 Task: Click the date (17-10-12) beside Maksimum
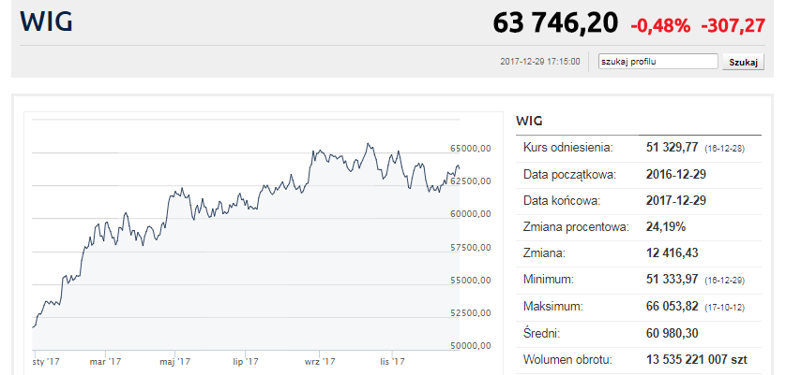[724, 307]
